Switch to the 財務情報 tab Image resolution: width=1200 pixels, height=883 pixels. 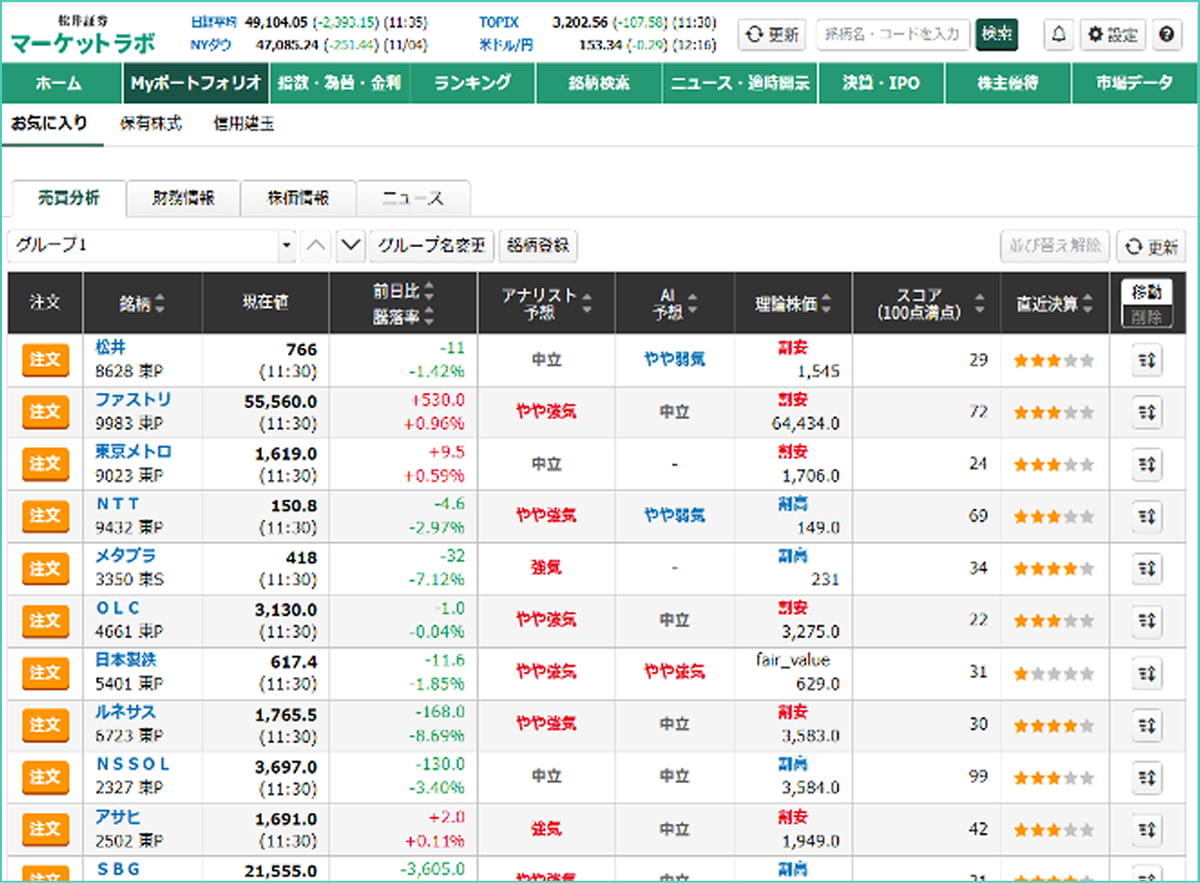click(x=183, y=199)
